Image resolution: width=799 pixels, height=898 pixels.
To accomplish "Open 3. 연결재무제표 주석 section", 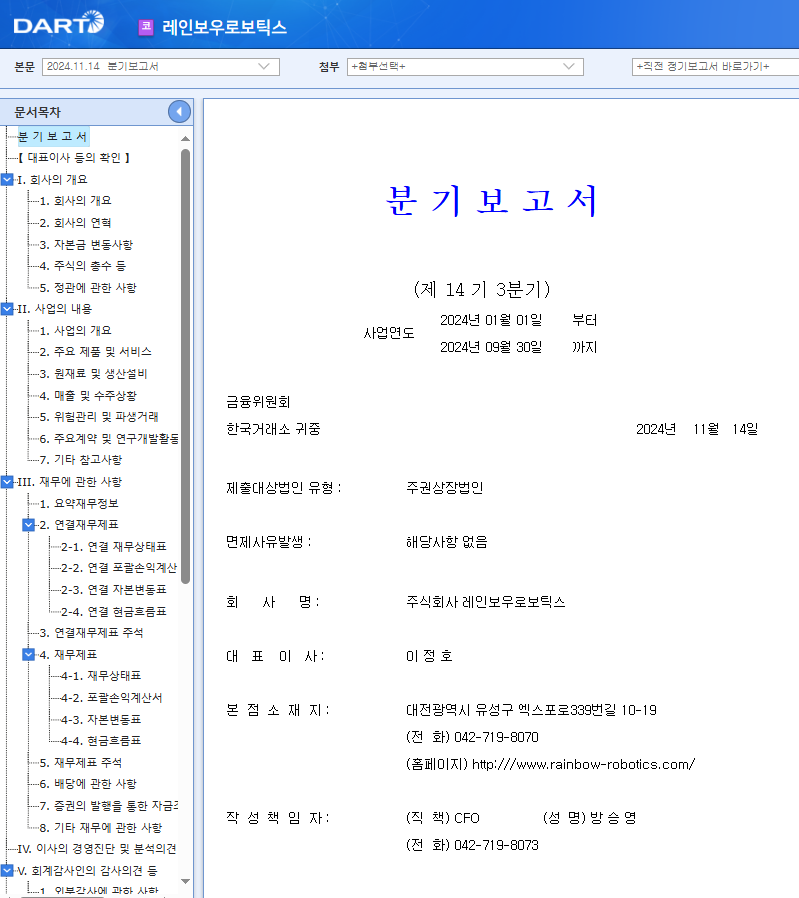I will pos(92,633).
